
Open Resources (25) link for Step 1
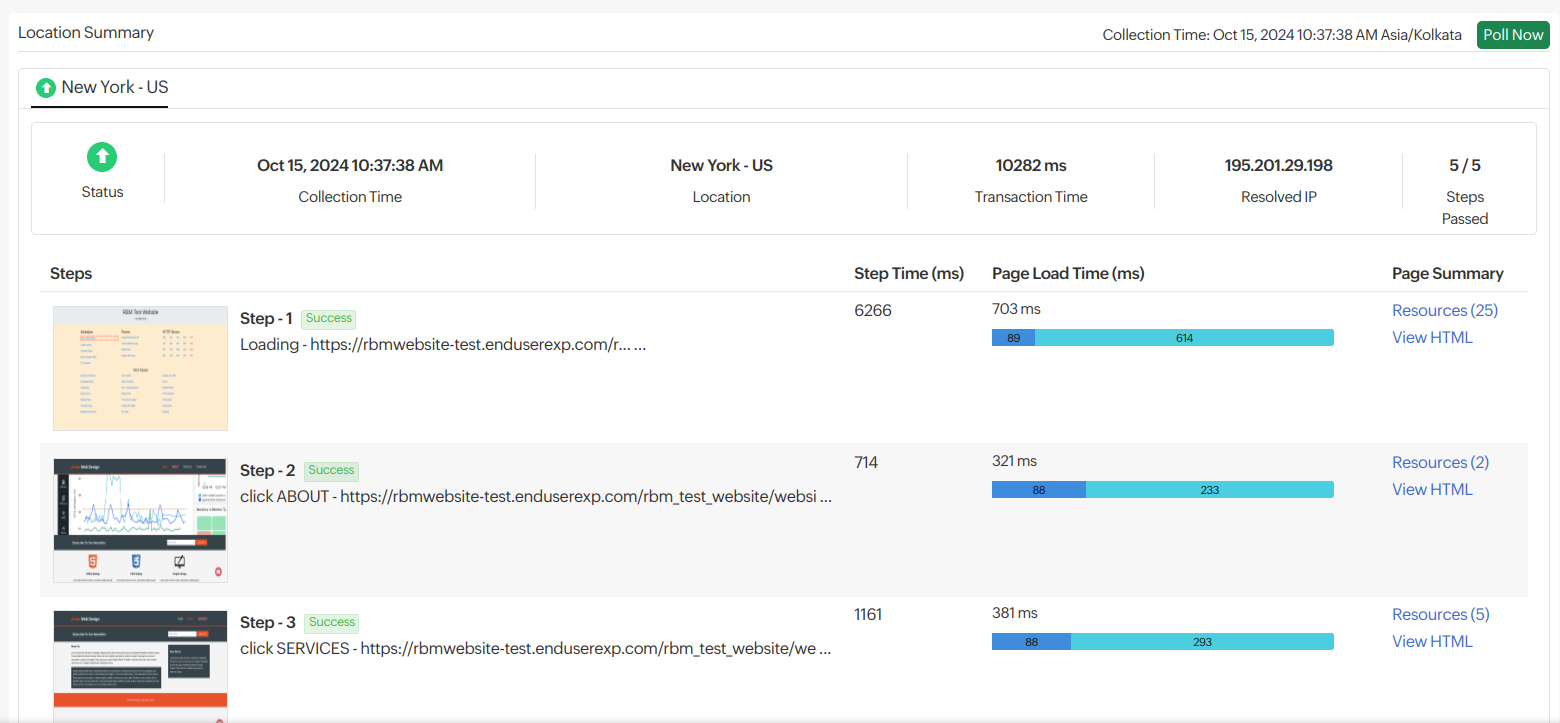1444,310
